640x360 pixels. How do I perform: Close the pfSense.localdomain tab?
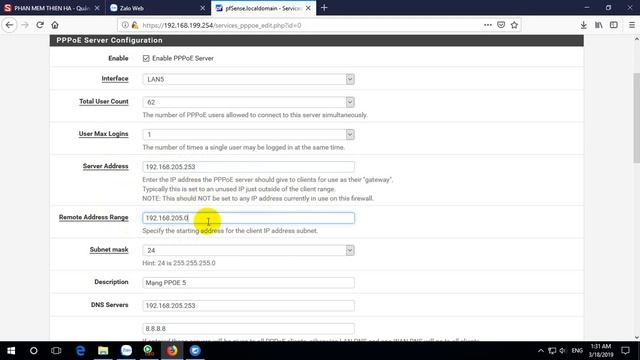(308, 8)
